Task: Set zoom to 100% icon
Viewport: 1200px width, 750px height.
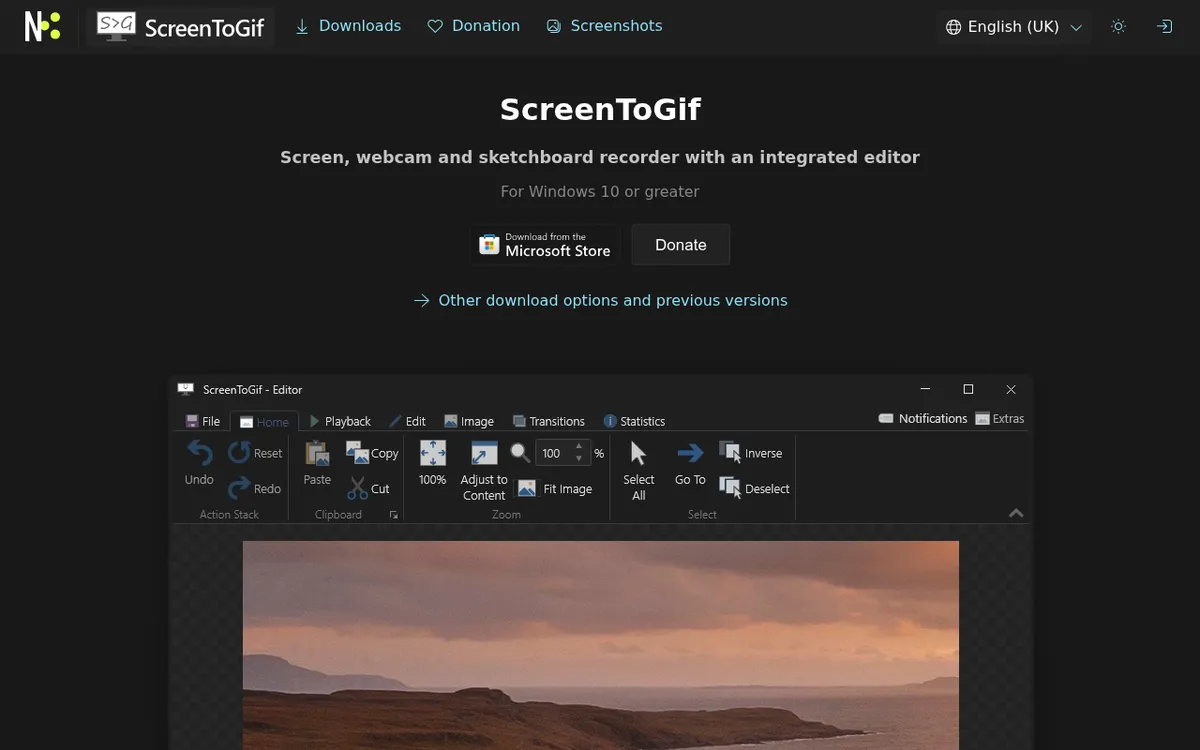Action: [x=433, y=453]
